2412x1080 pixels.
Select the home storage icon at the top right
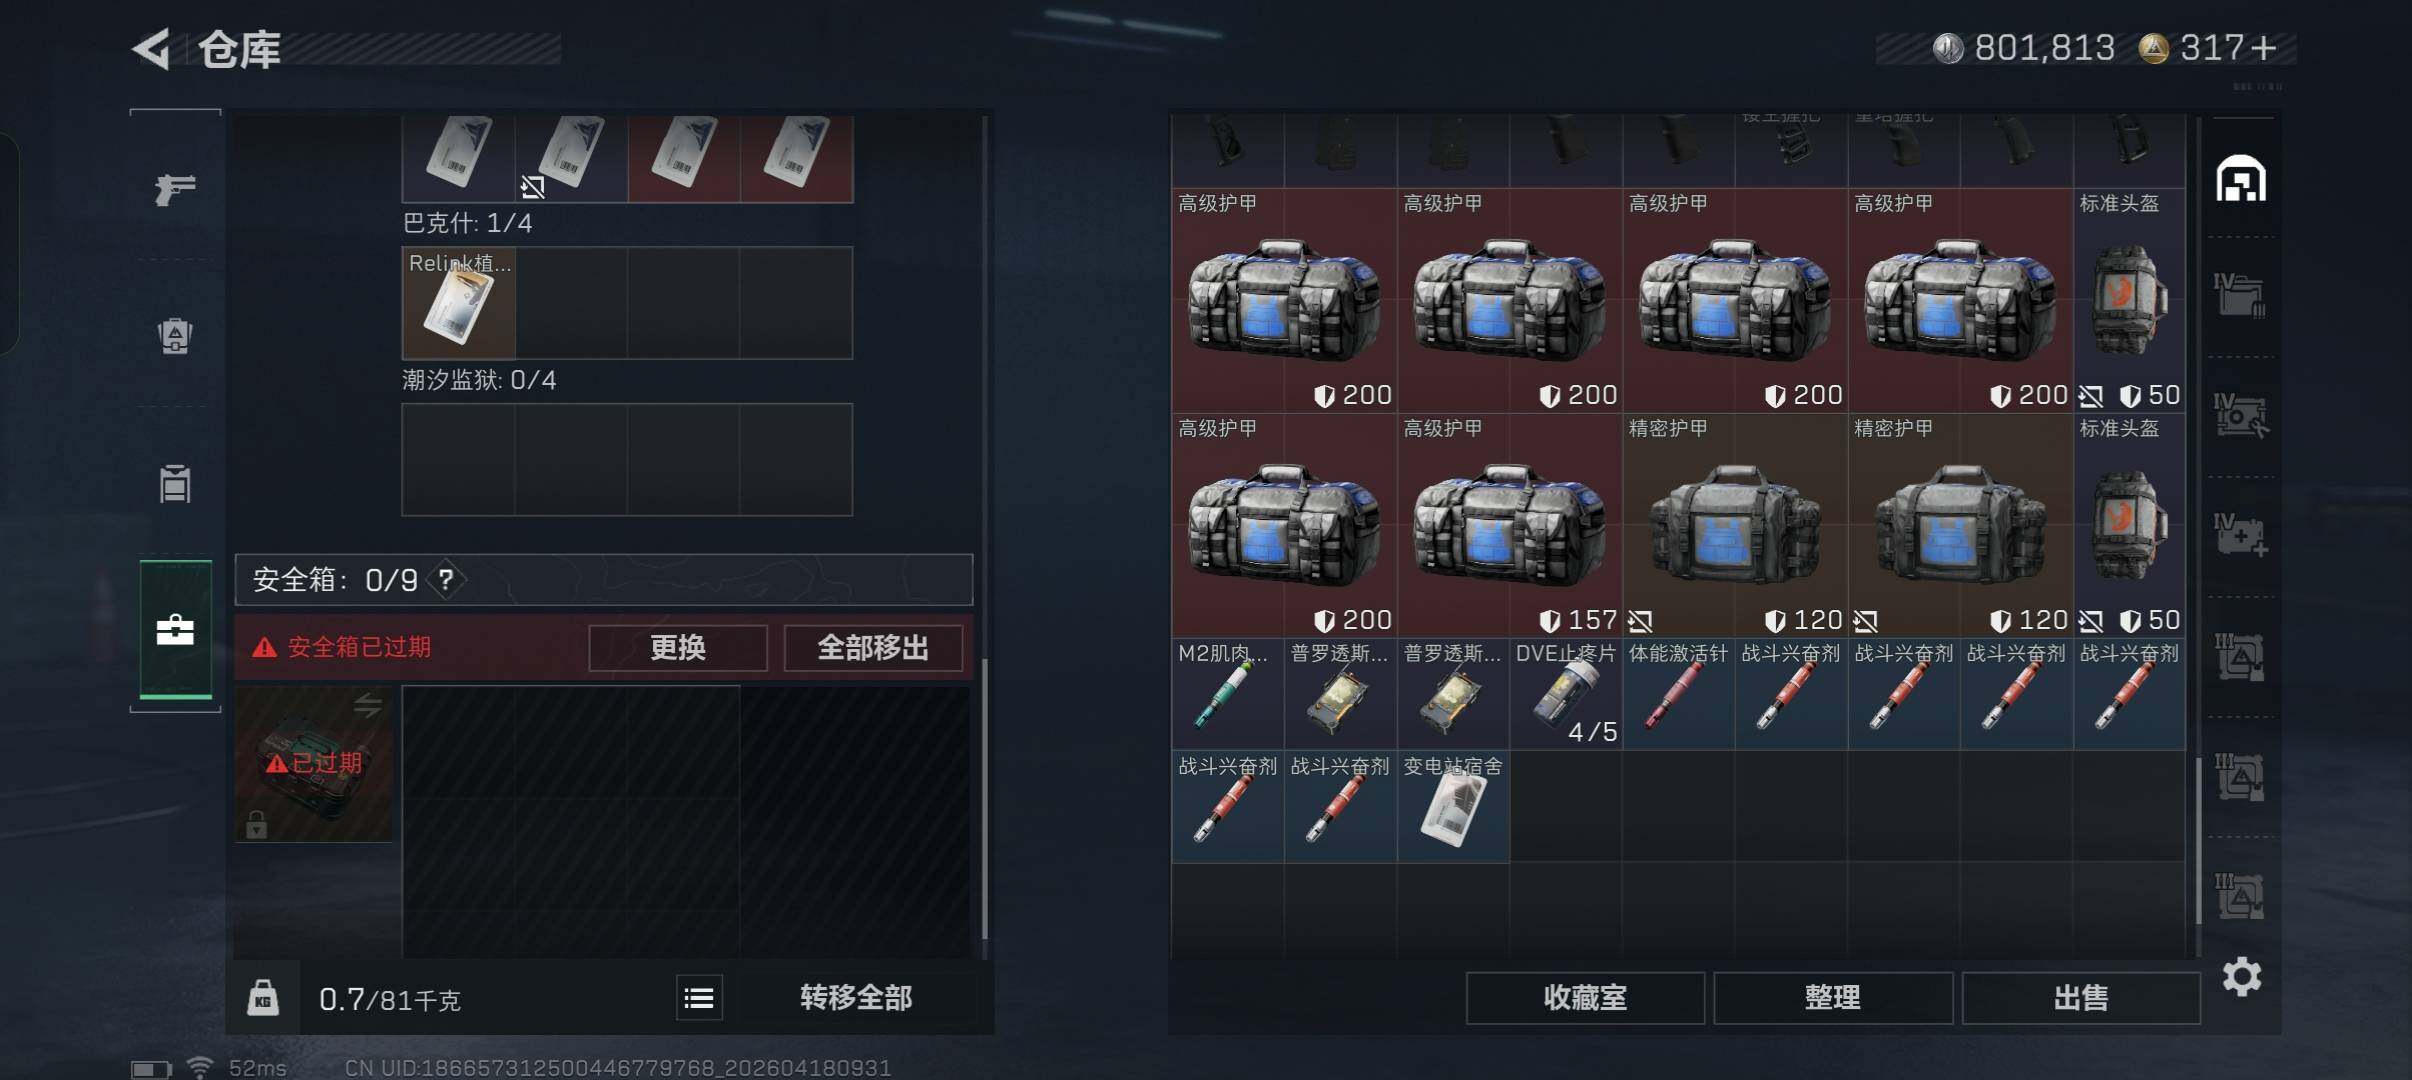coord(2241,179)
